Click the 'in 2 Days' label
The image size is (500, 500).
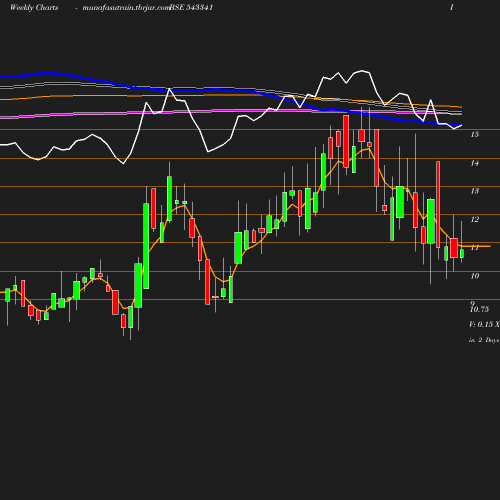[484, 340]
